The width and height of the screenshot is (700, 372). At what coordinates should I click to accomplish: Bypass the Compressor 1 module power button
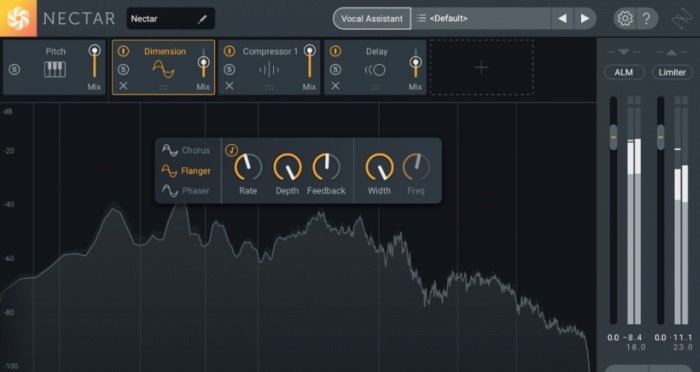(x=229, y=51)
